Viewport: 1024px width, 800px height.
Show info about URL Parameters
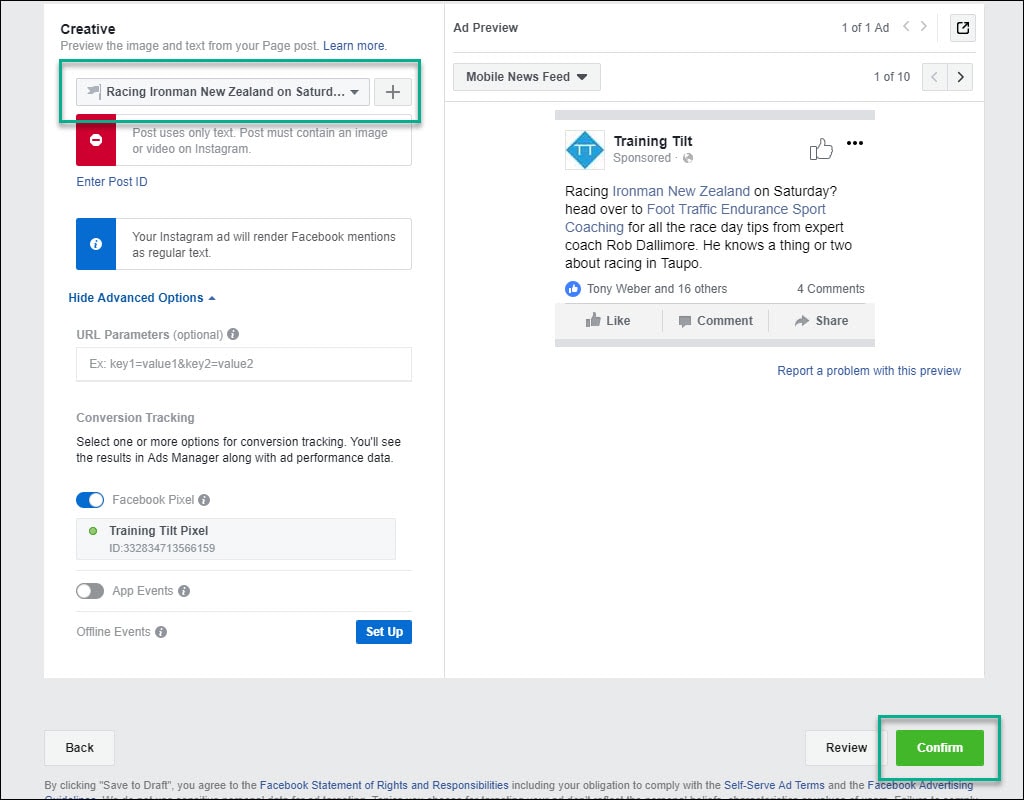(x=233, y=334)
